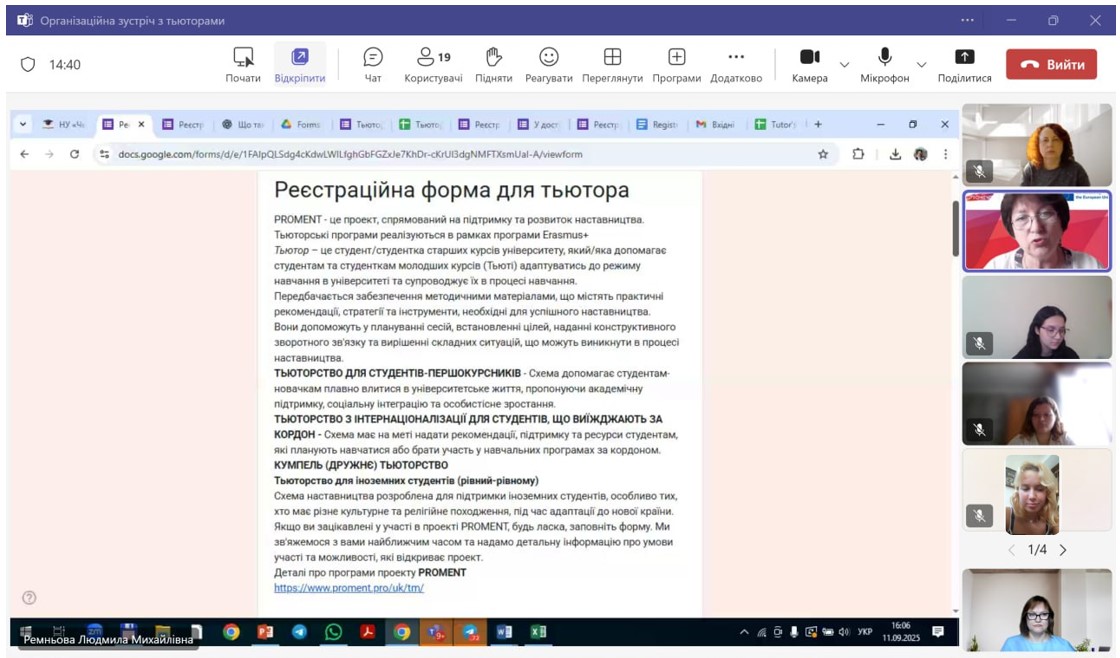The width and height of the screenshot is (1120, 658).
Task: Expand the camera options dropdown arrow
Action: [x=844, y=65]
